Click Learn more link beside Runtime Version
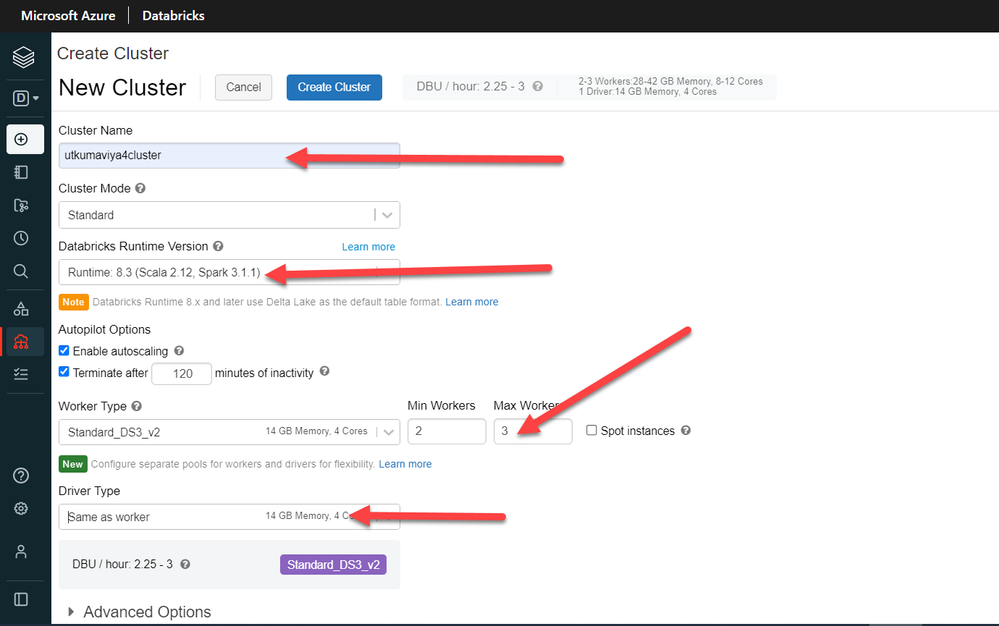The width and height of the screenshot is (999, 626). point(368,247)
